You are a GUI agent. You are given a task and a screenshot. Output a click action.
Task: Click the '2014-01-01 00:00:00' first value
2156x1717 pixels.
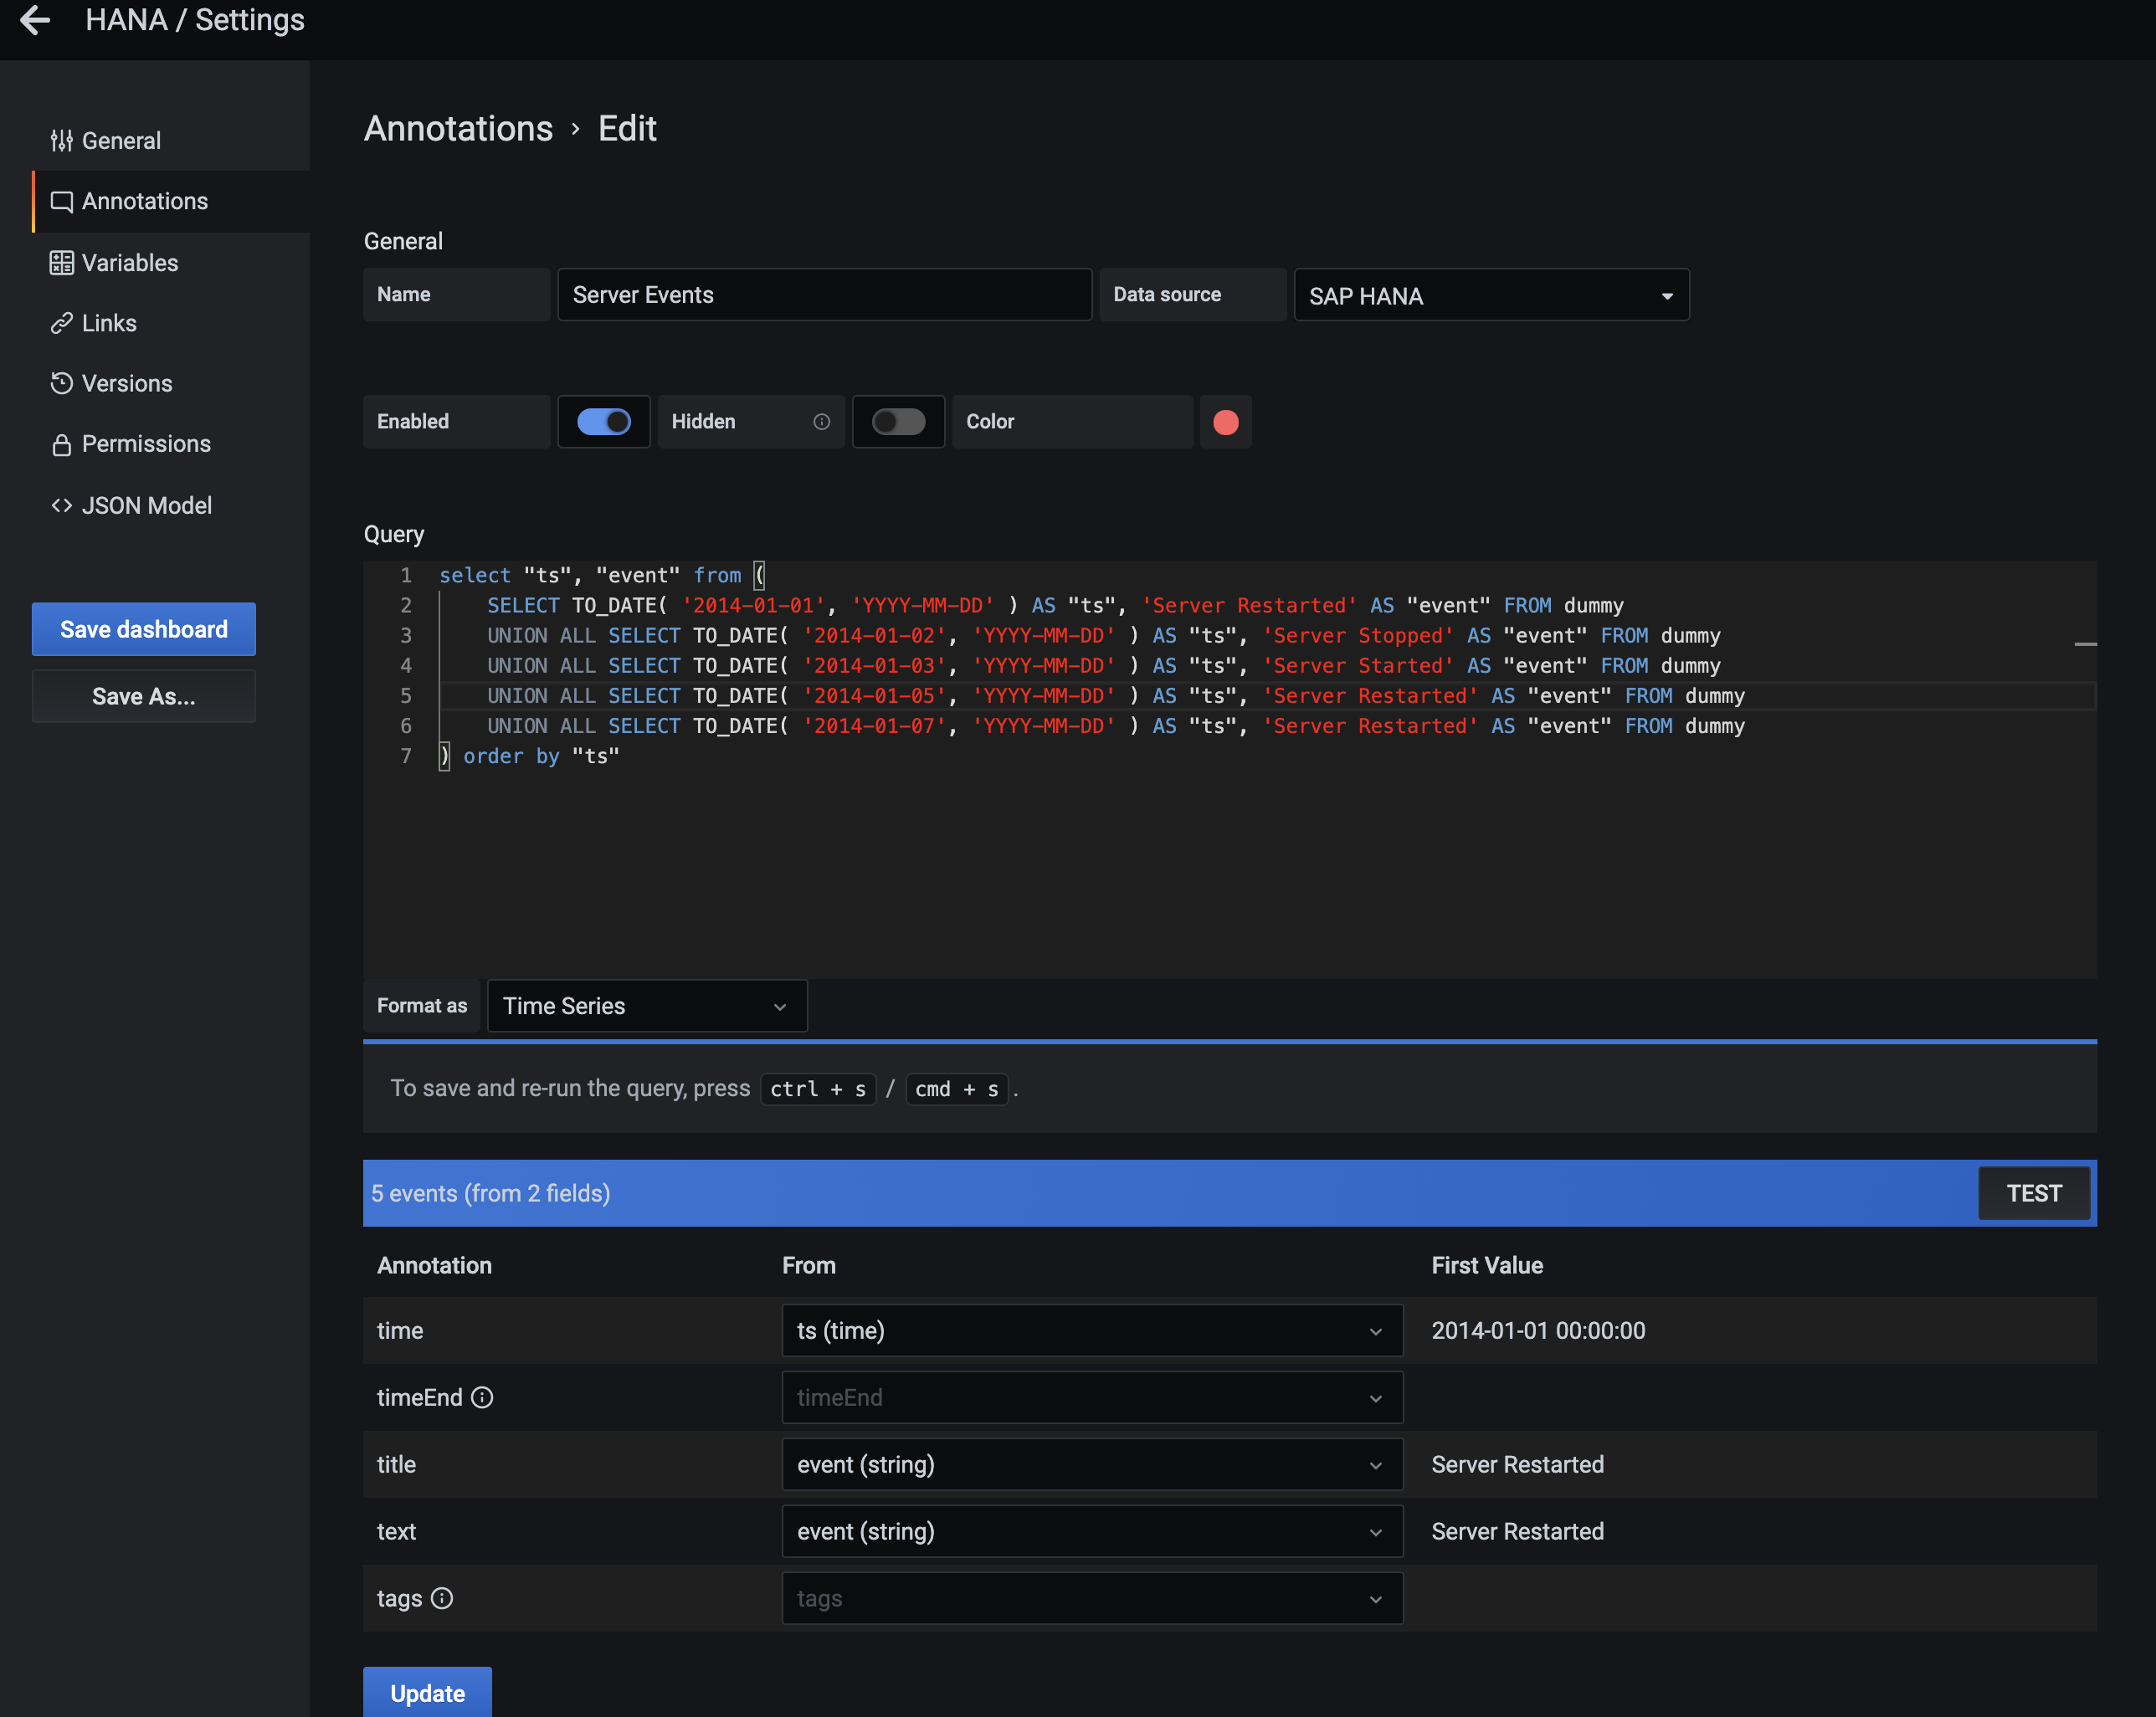tap(1538, 1330)
